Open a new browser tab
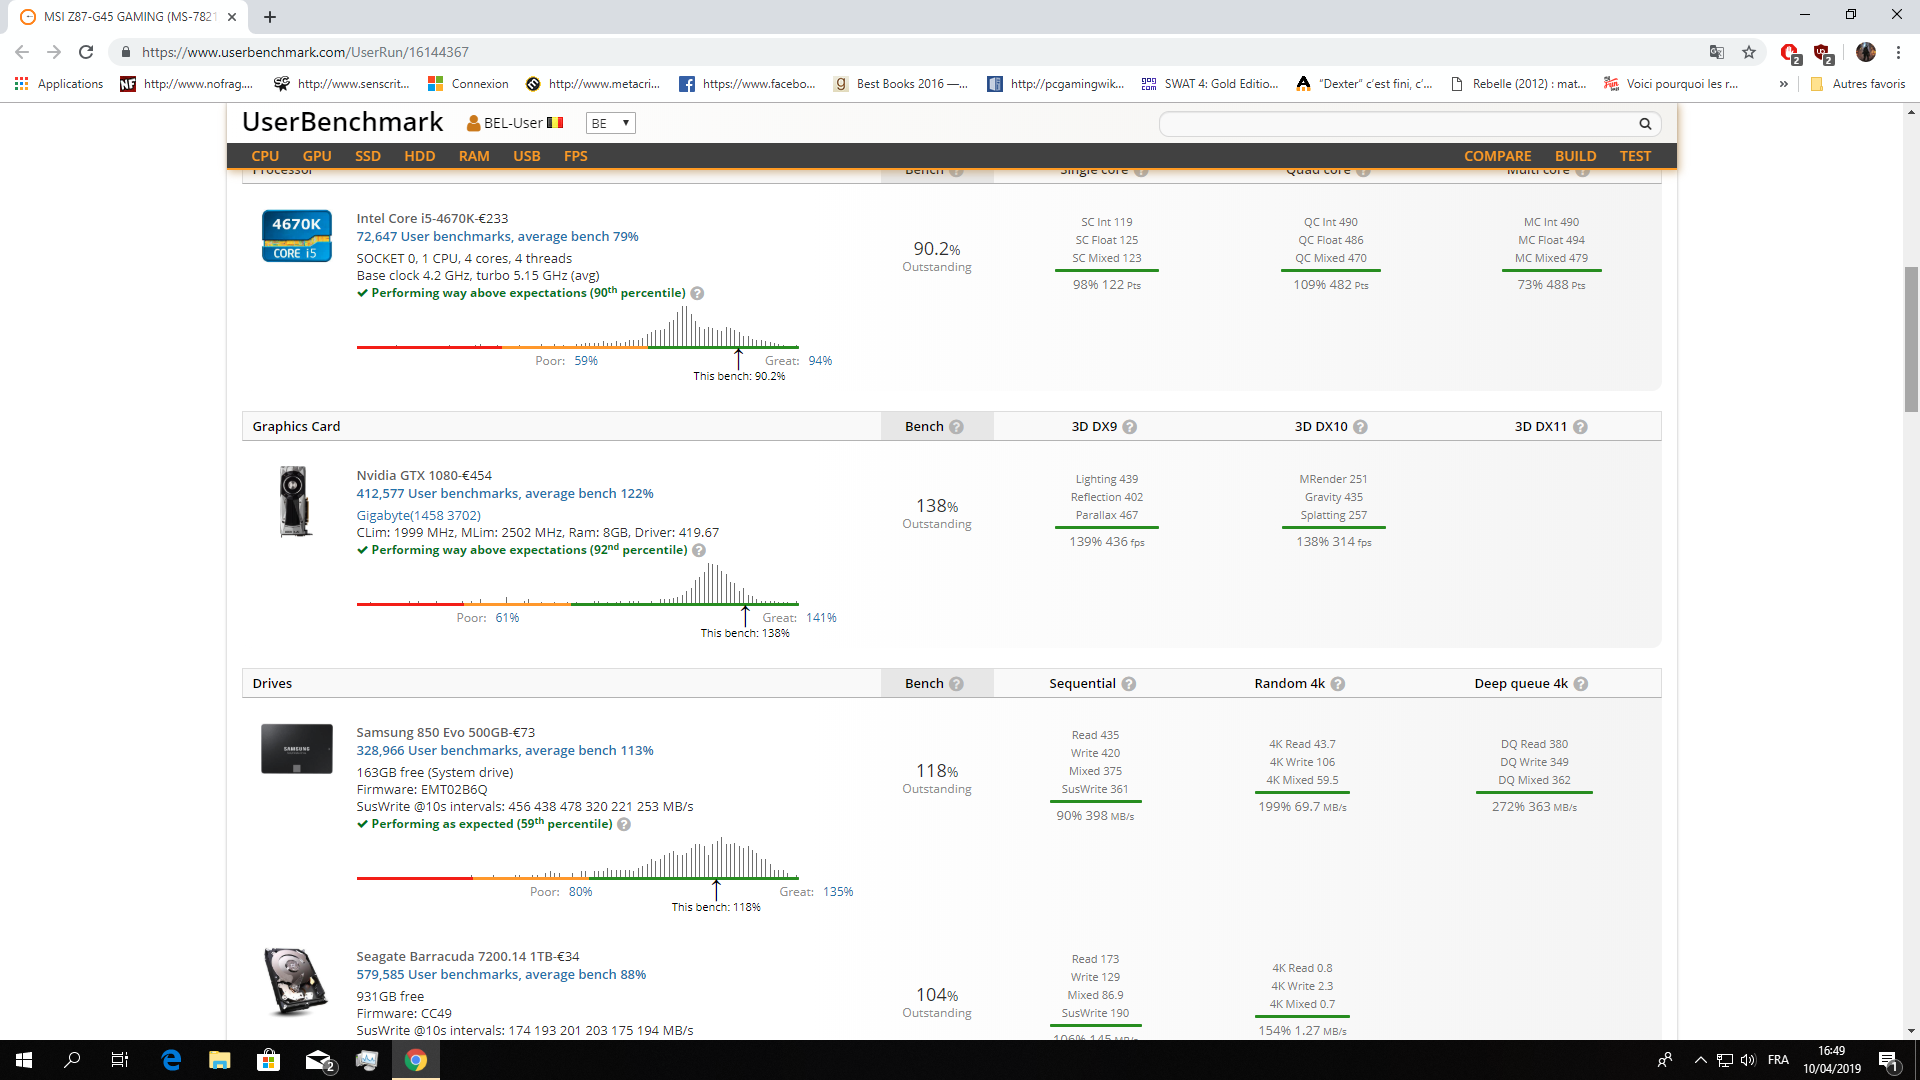Image resolution: width=1920 pixels, height=1080 pixels. [270, 17]
